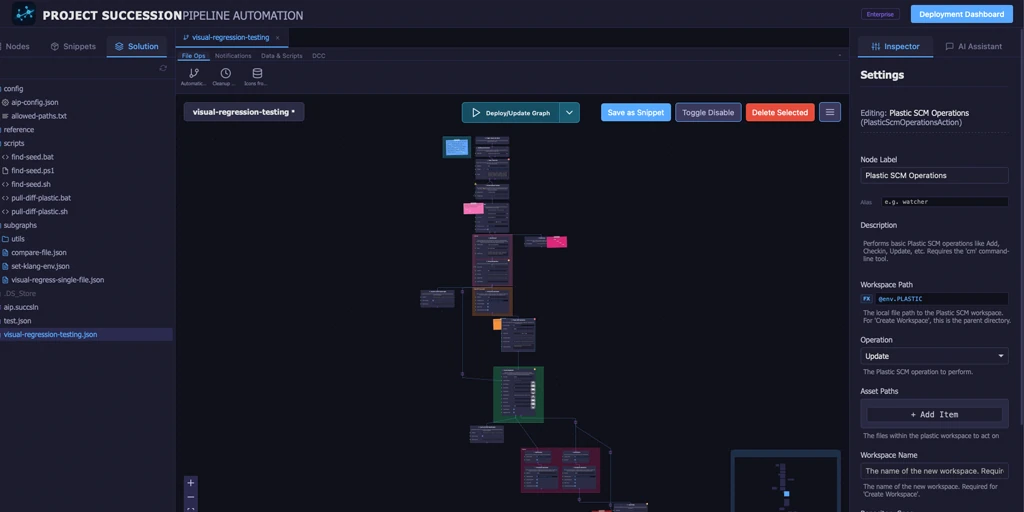1024x512 pixels.
Task: Click the visual-regression-testing graph title label
Action: 244,112
